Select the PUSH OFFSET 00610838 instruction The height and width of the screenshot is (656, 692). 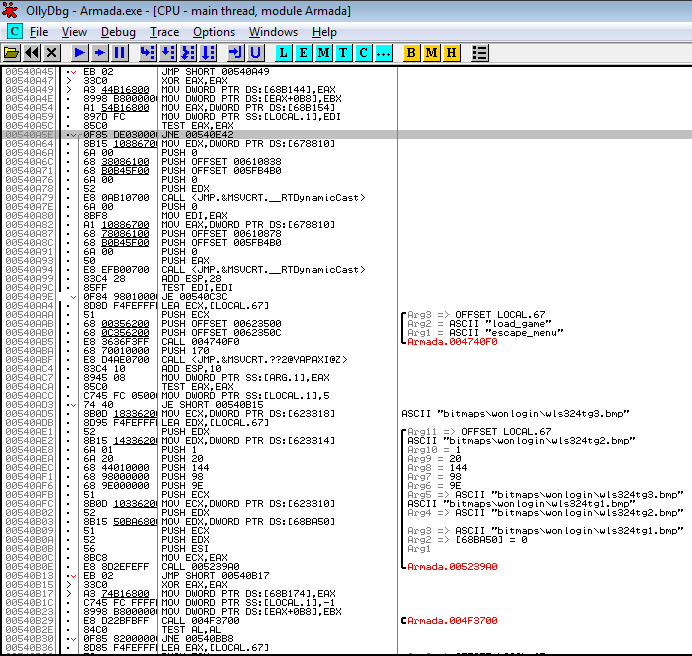point(221,162)
